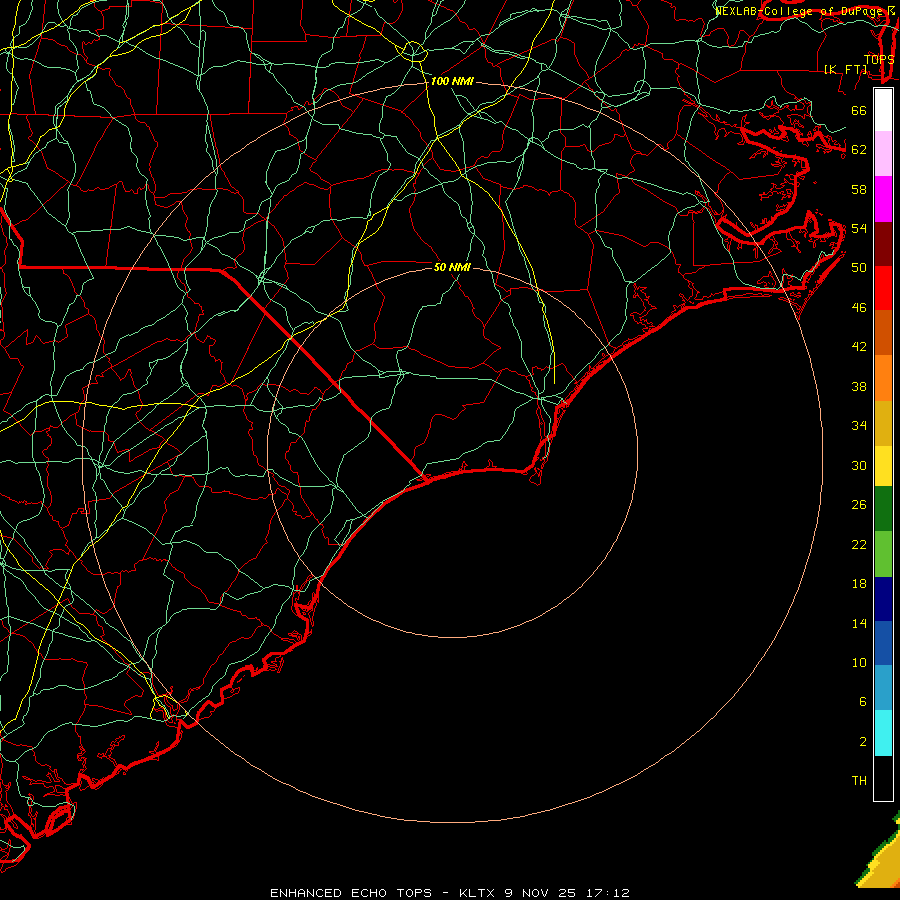Click the '30' legend value
This screenshot has height=900, width=900.
pyautogui.click(x=859, y=465)
